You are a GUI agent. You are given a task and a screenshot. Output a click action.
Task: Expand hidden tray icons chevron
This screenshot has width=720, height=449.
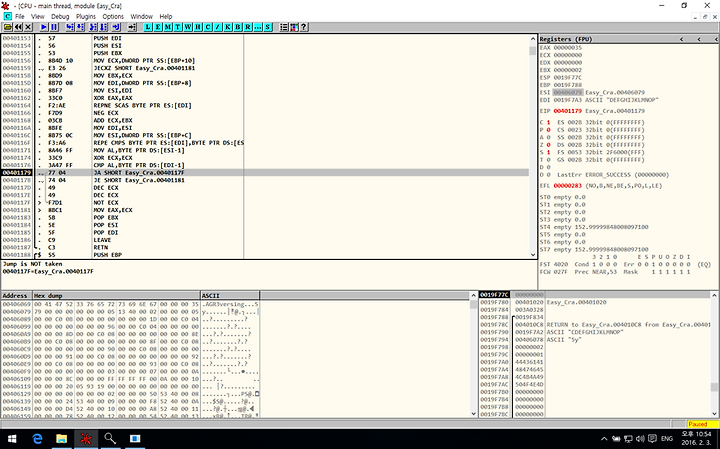604,438
